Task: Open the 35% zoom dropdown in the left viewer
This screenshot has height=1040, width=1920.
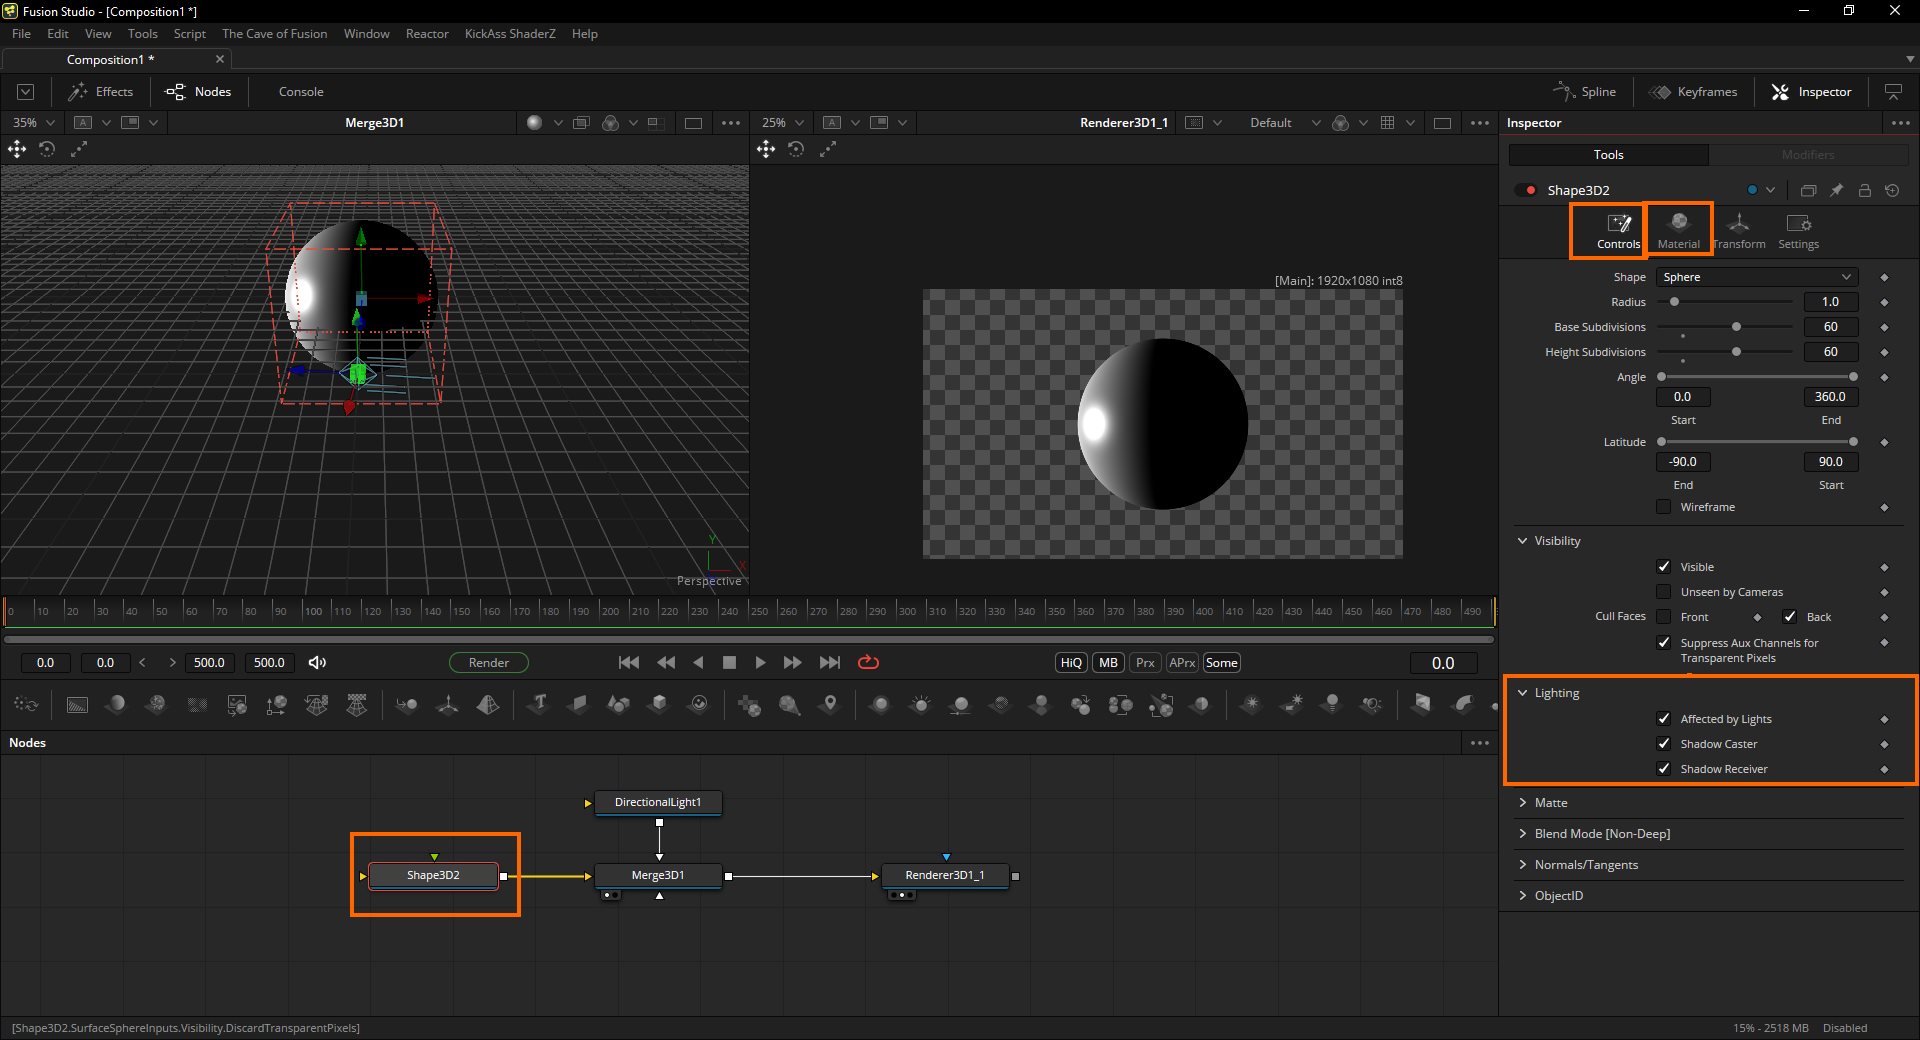Action: [x=33, y=123]
